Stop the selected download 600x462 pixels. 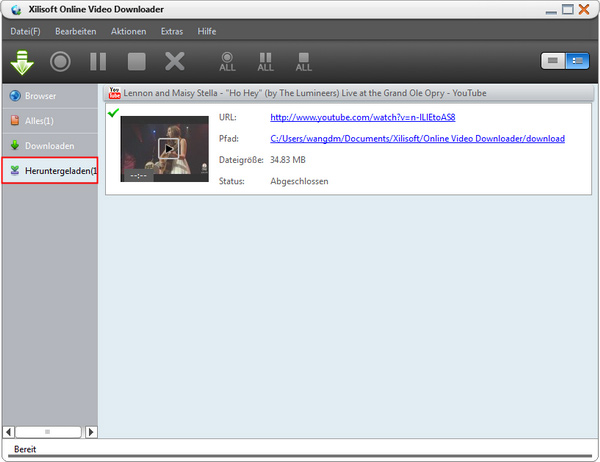tap(137, 62)
